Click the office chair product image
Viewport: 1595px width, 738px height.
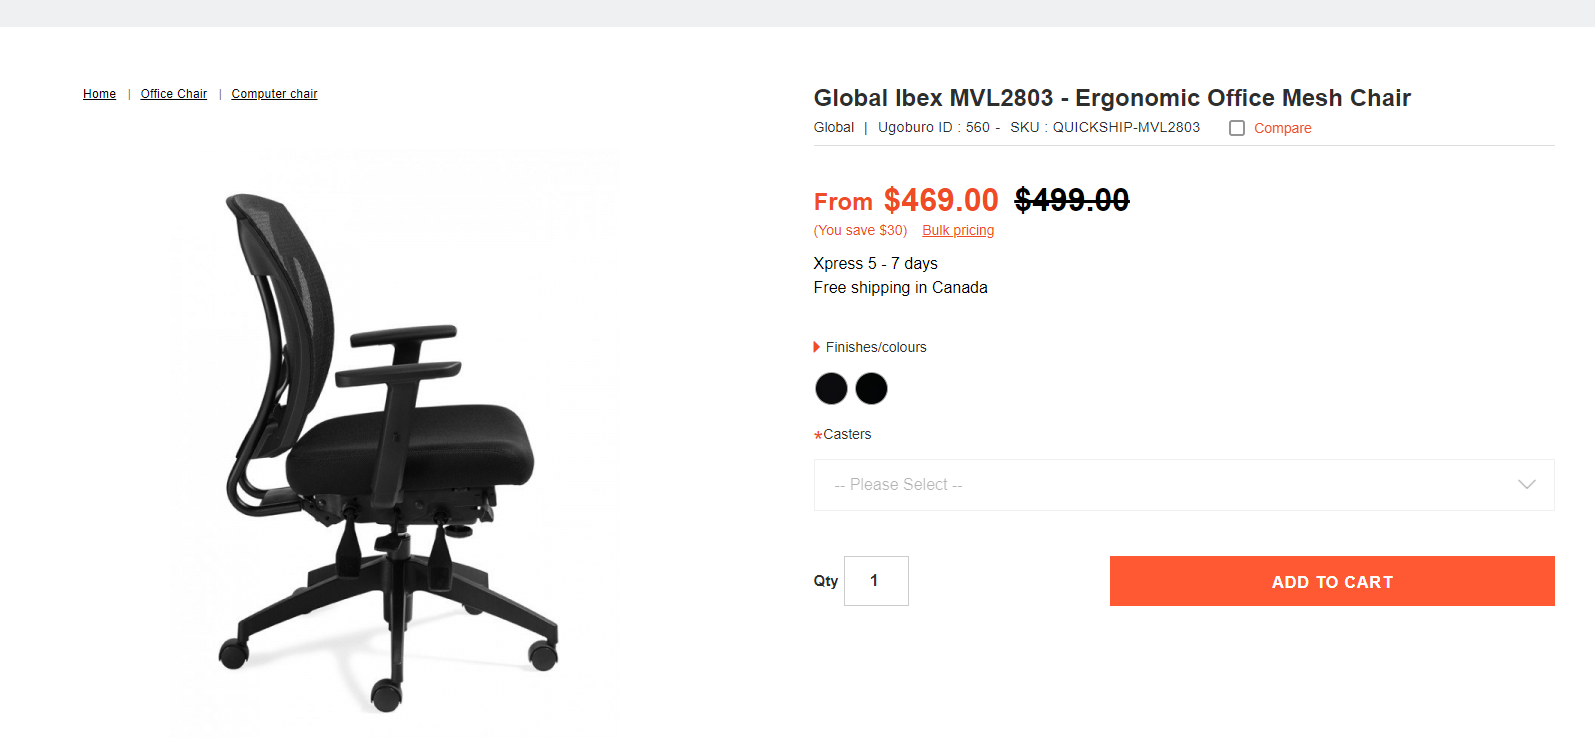(x=390, y=445)
